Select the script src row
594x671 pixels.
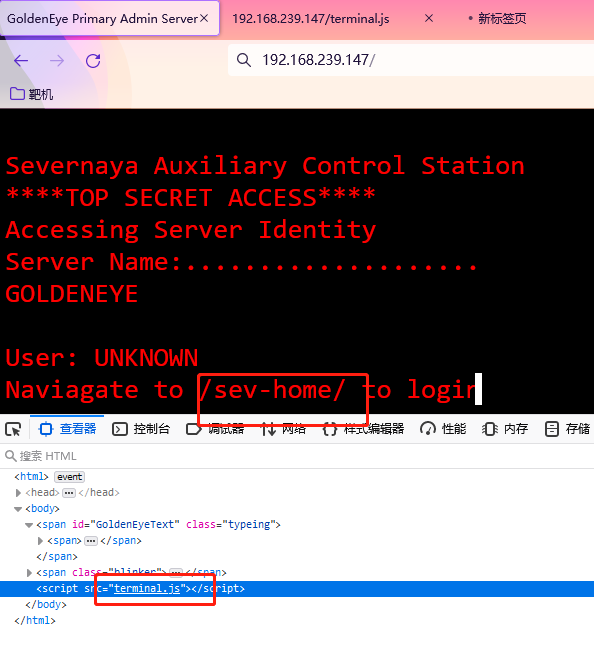point(297,589)
